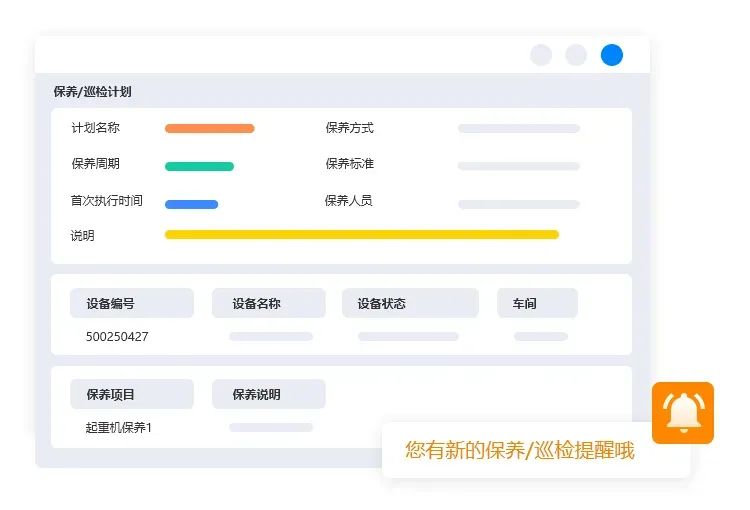Click the orange 计划名称 value bar
The image size is (750, 510).
[210, 128]
